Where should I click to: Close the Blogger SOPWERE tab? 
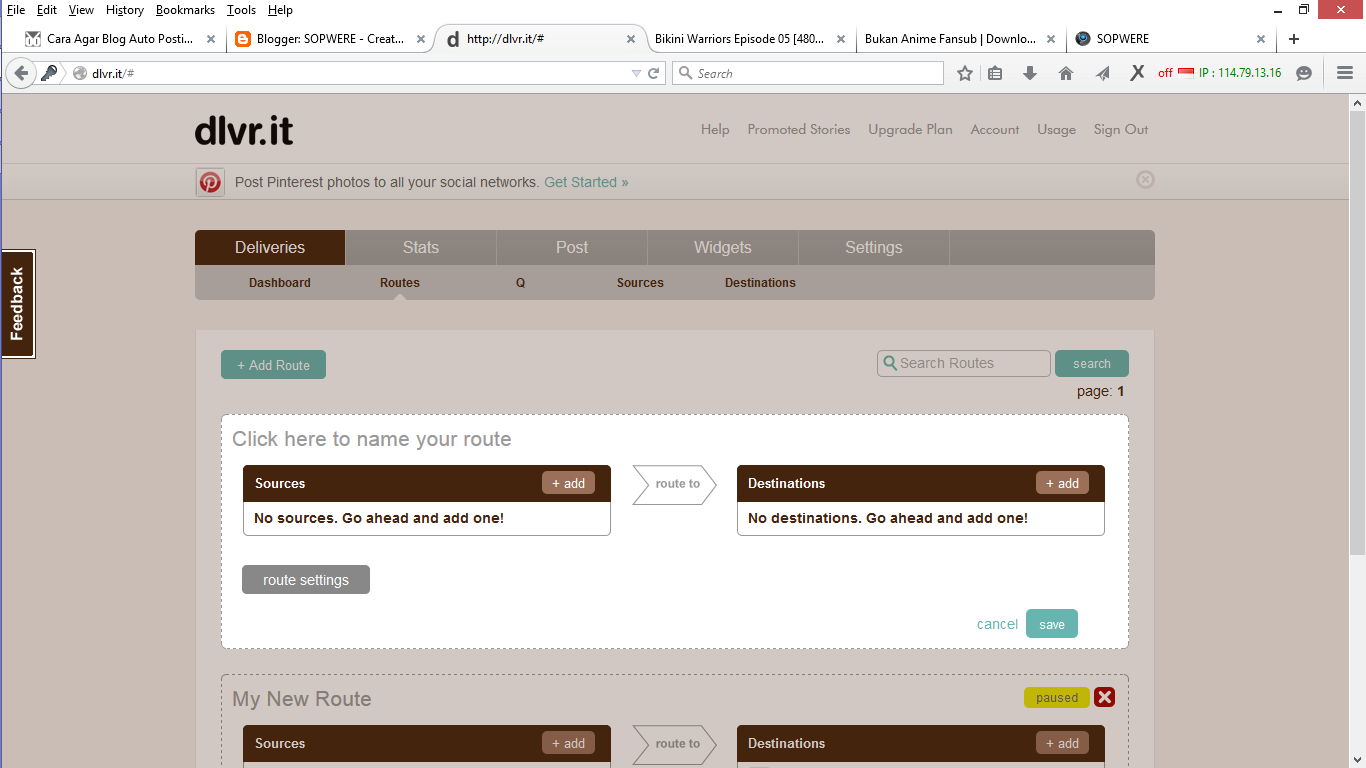tap(420, 39)
